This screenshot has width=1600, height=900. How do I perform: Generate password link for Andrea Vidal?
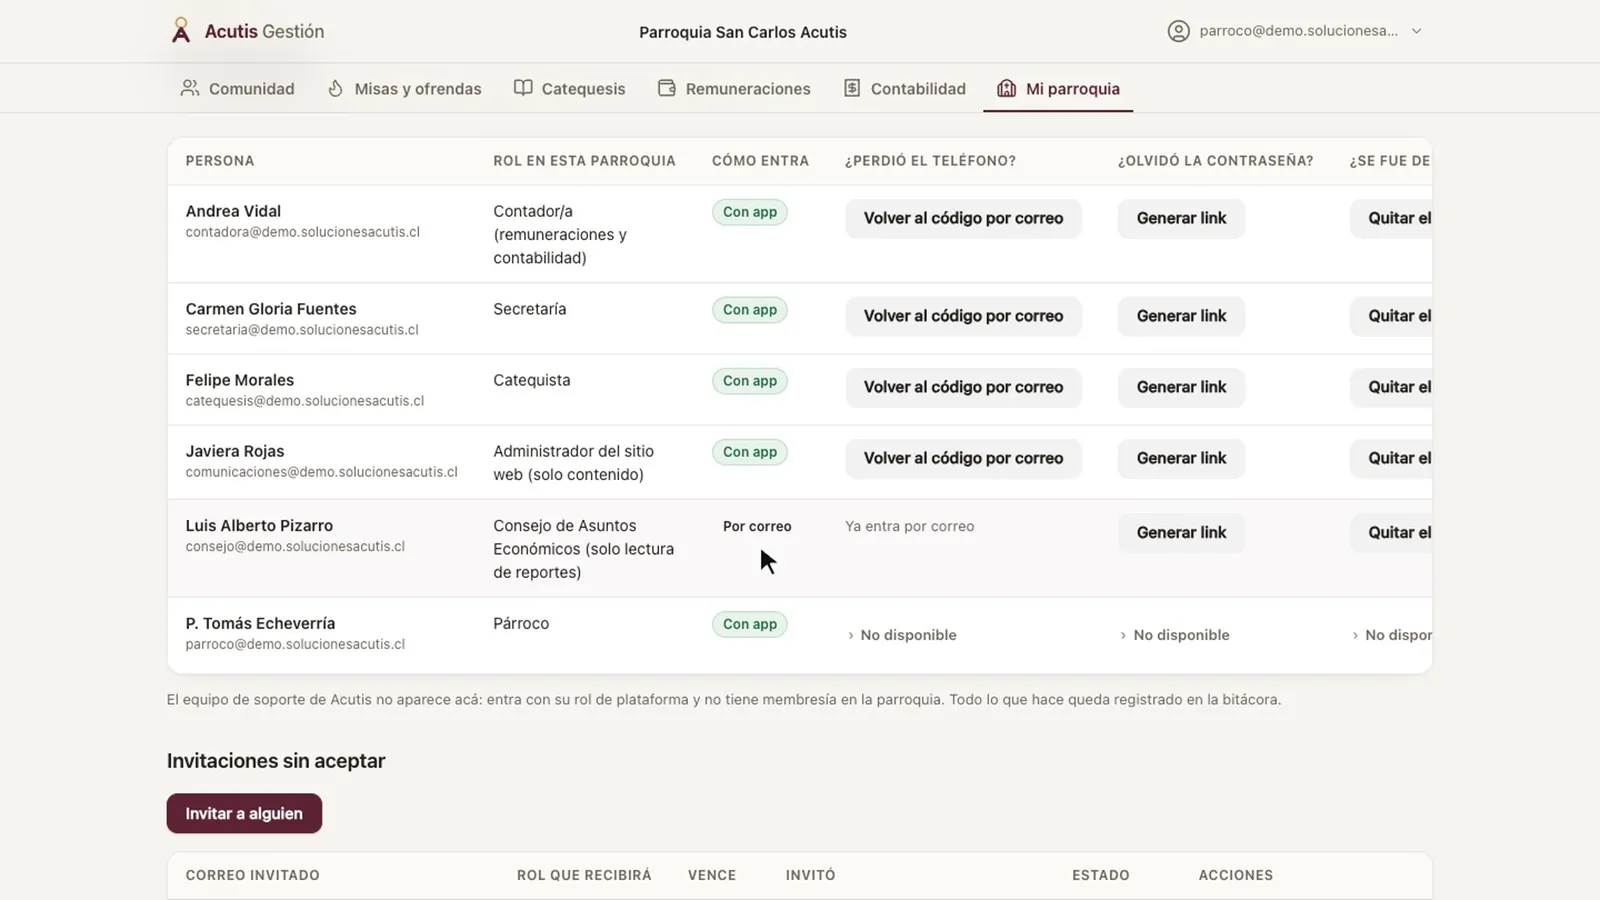tap(1181, 218)
